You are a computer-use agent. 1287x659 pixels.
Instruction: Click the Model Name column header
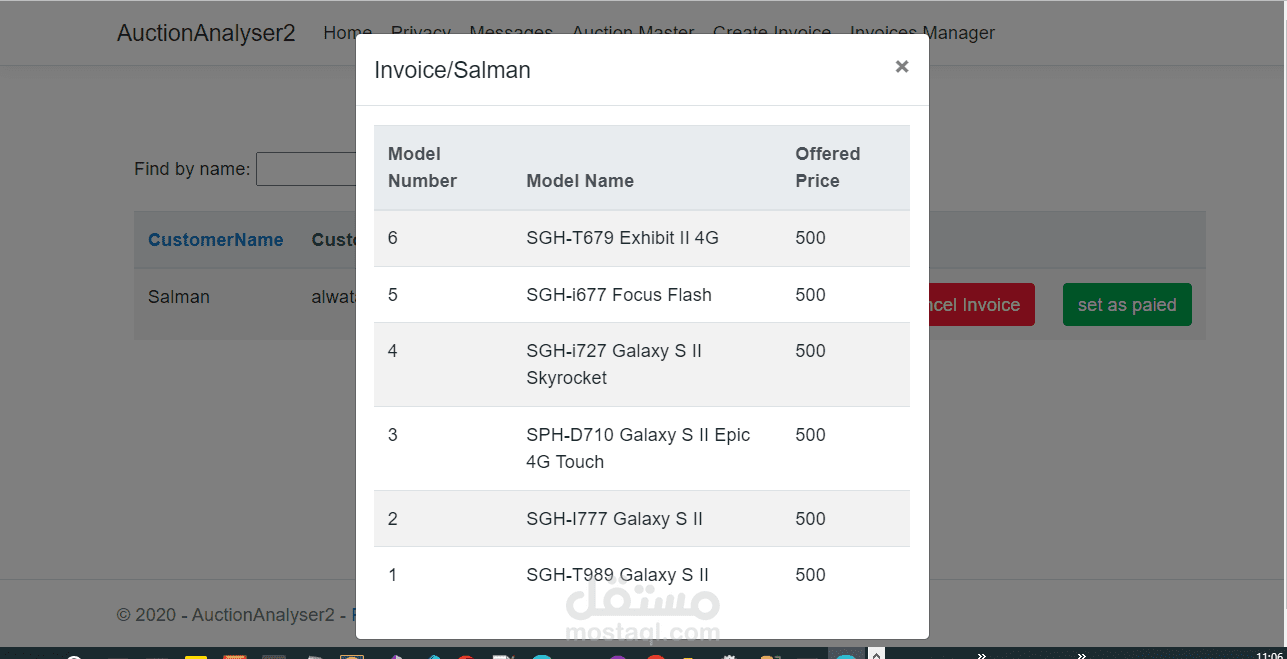[x=580, y=181]
